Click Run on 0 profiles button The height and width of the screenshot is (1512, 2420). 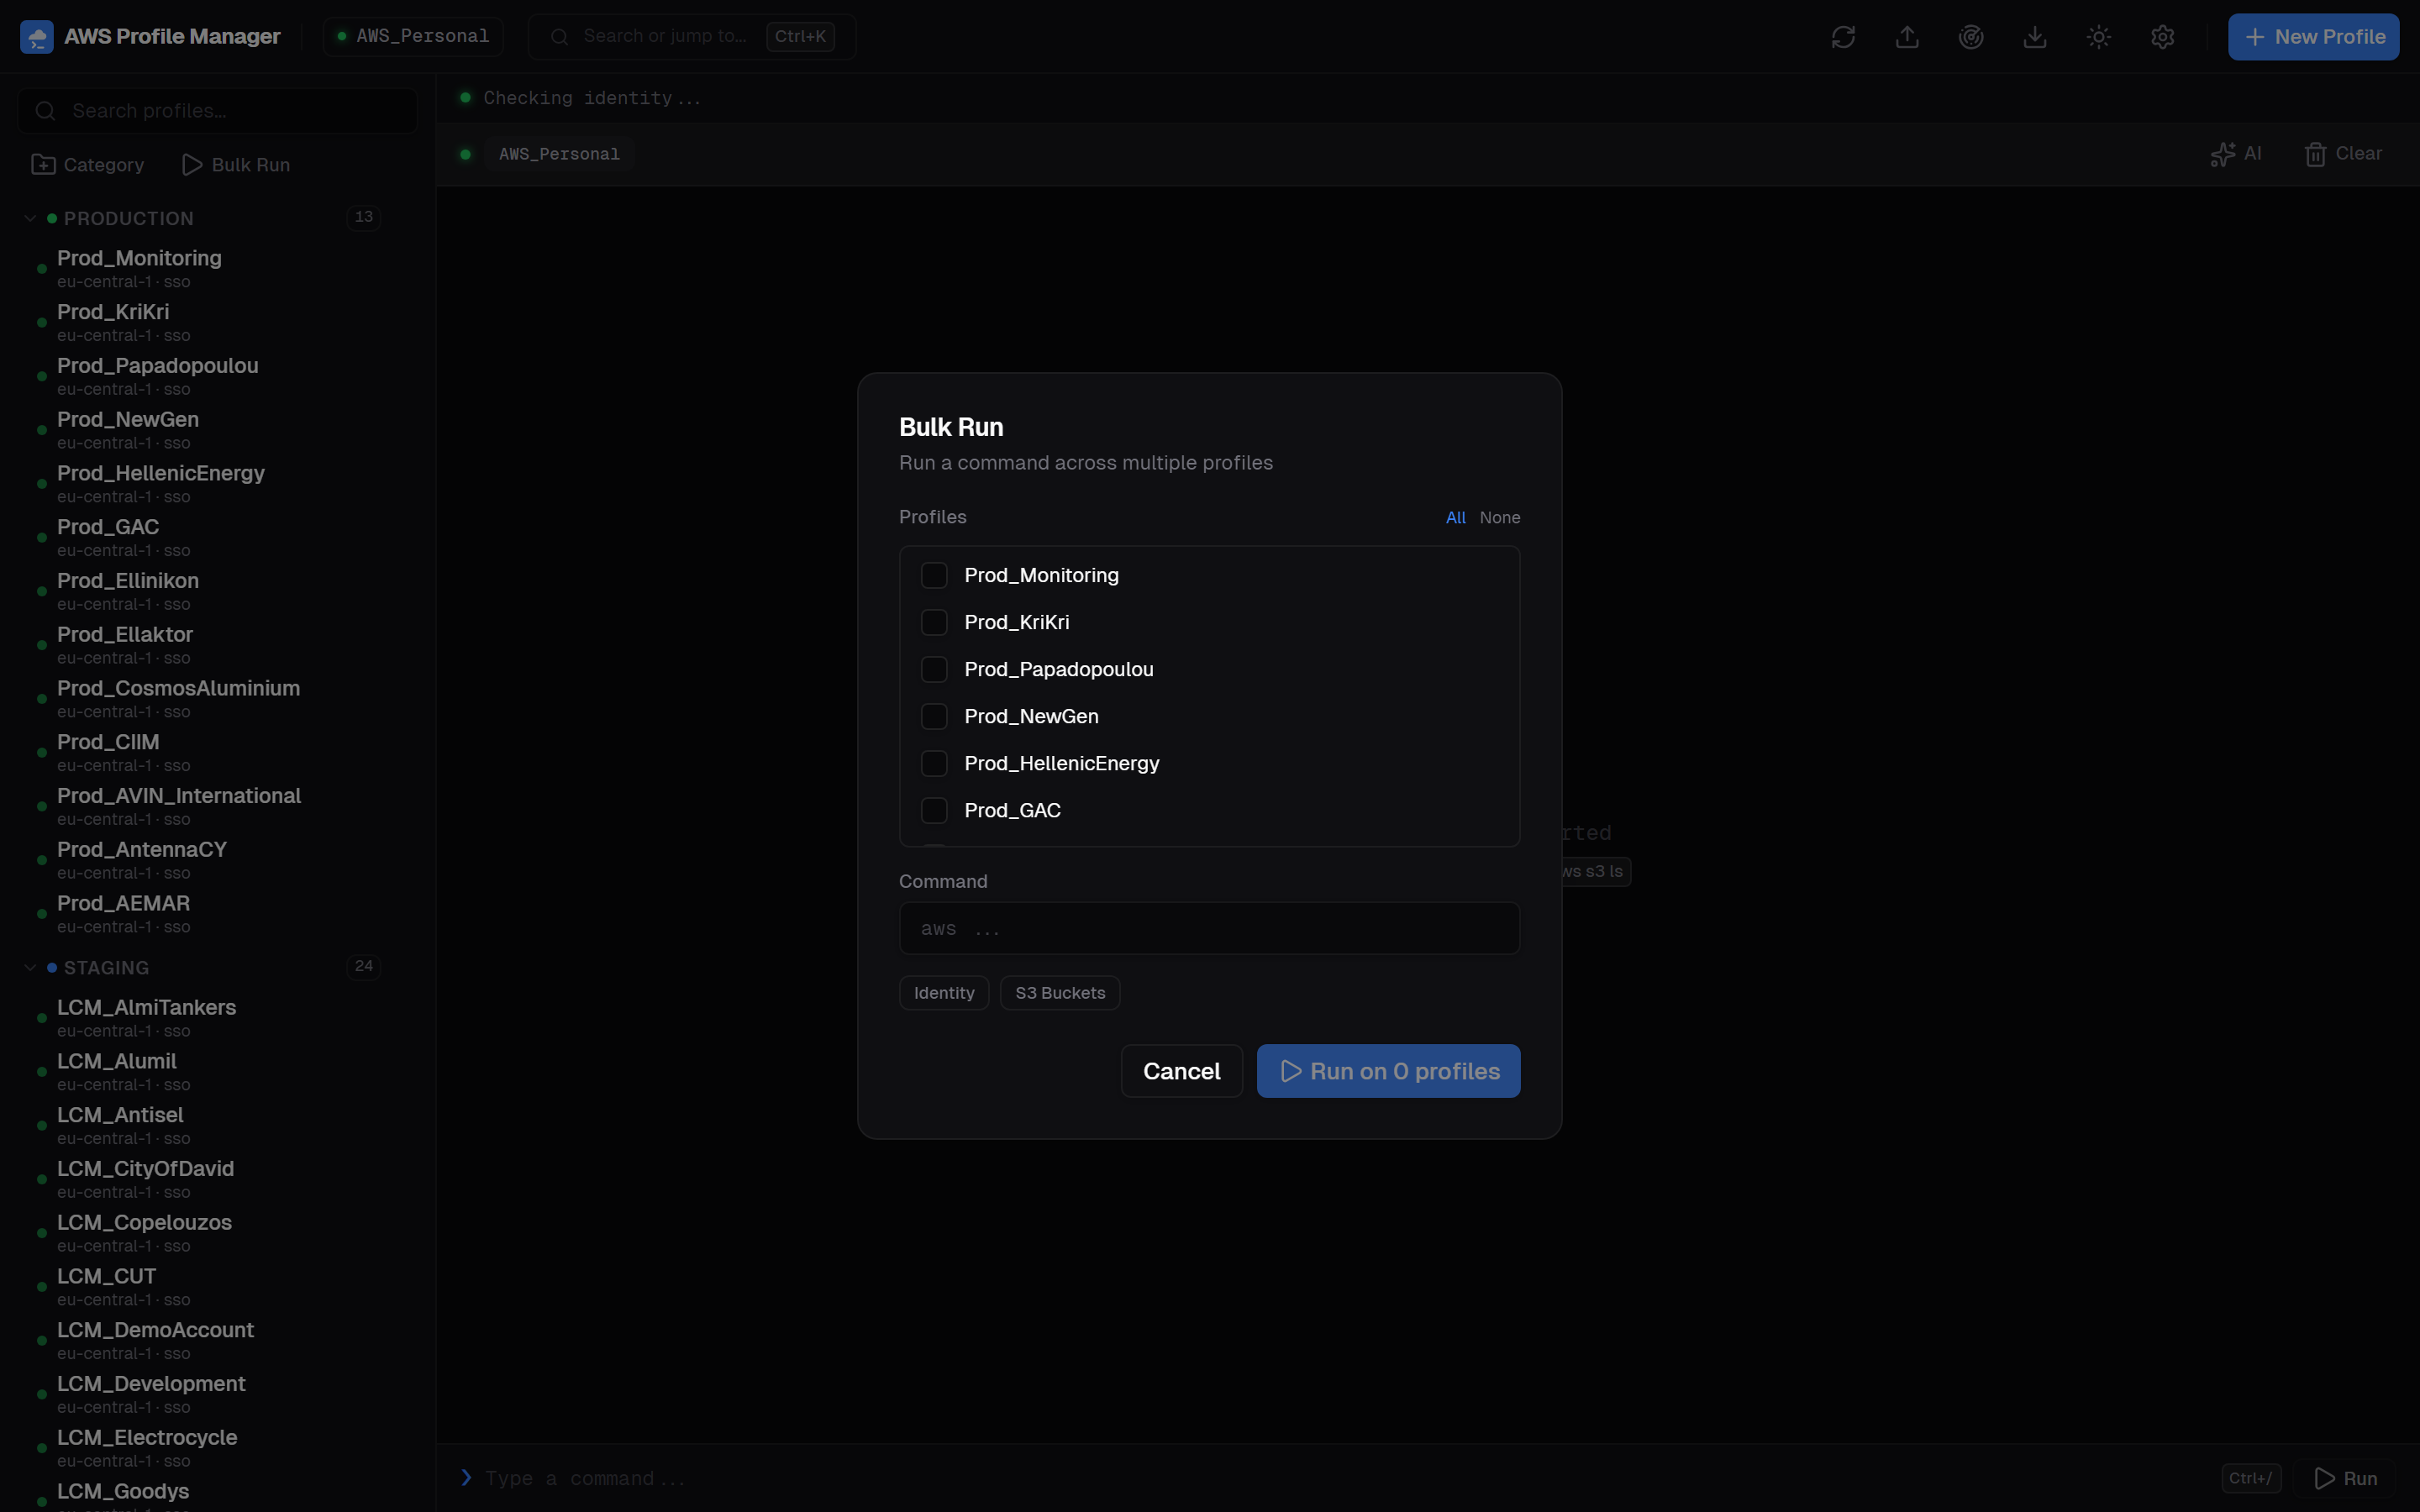pyautogui.click(x=1388, y=1071)
